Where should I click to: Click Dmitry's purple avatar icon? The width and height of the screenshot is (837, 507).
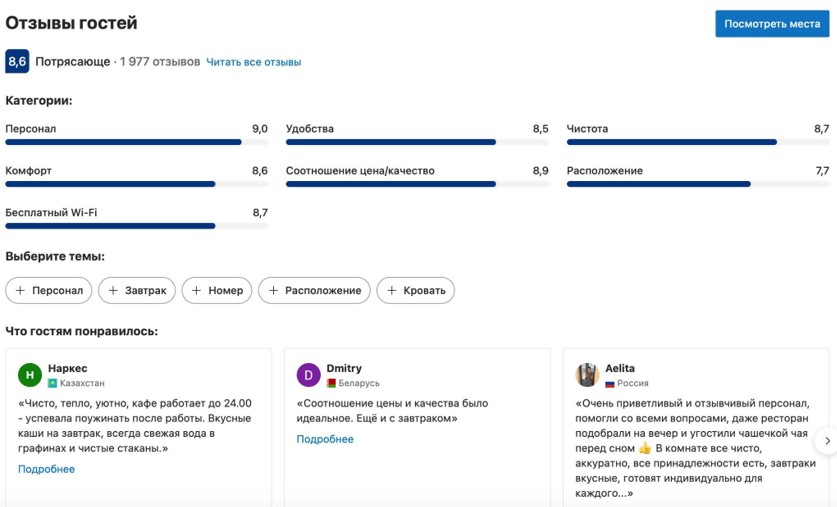tap(308, 375)
